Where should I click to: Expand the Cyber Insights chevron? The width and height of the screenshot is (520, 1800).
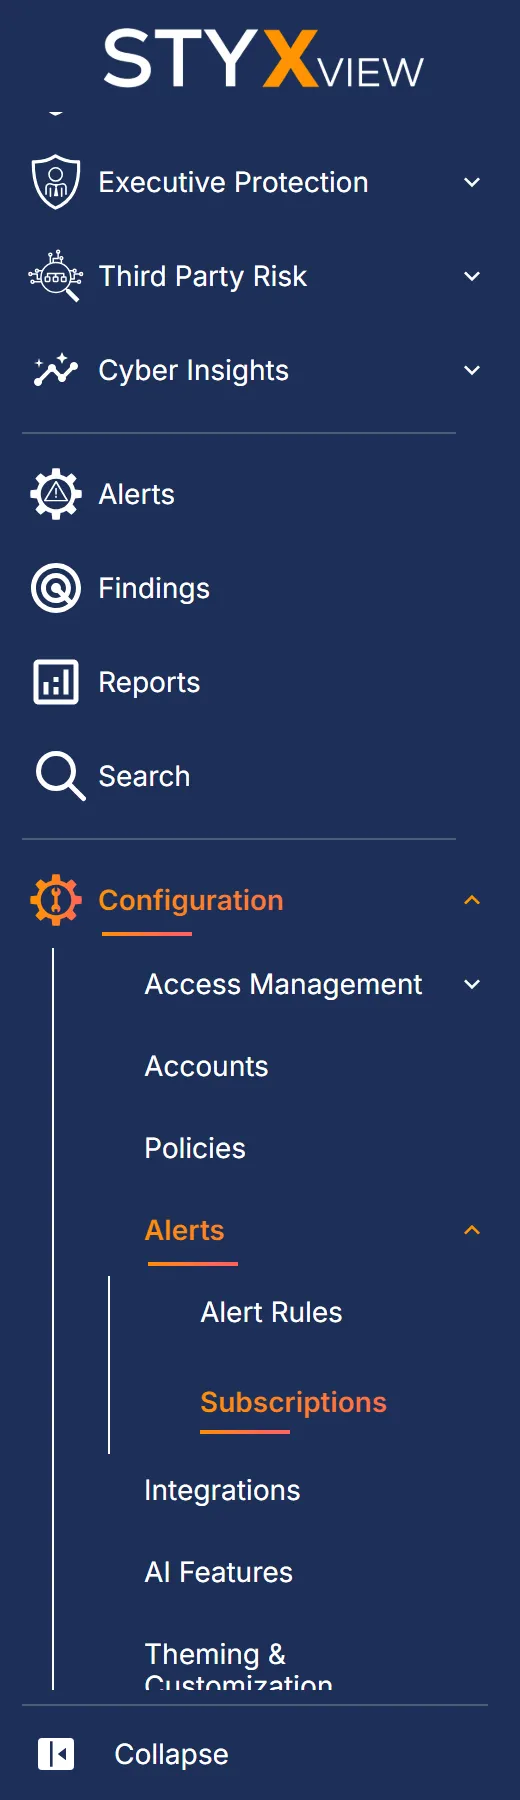[x=472, y=370]
